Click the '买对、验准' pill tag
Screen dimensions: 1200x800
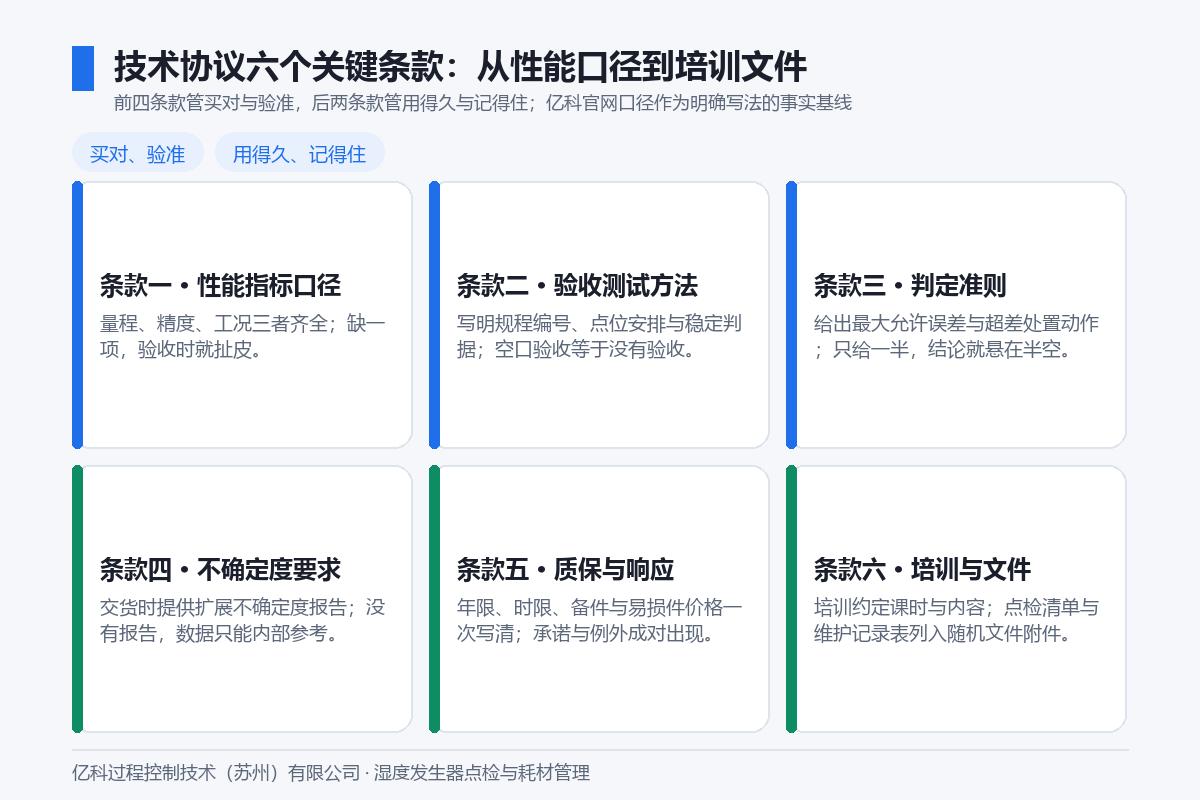pos(138,154)
